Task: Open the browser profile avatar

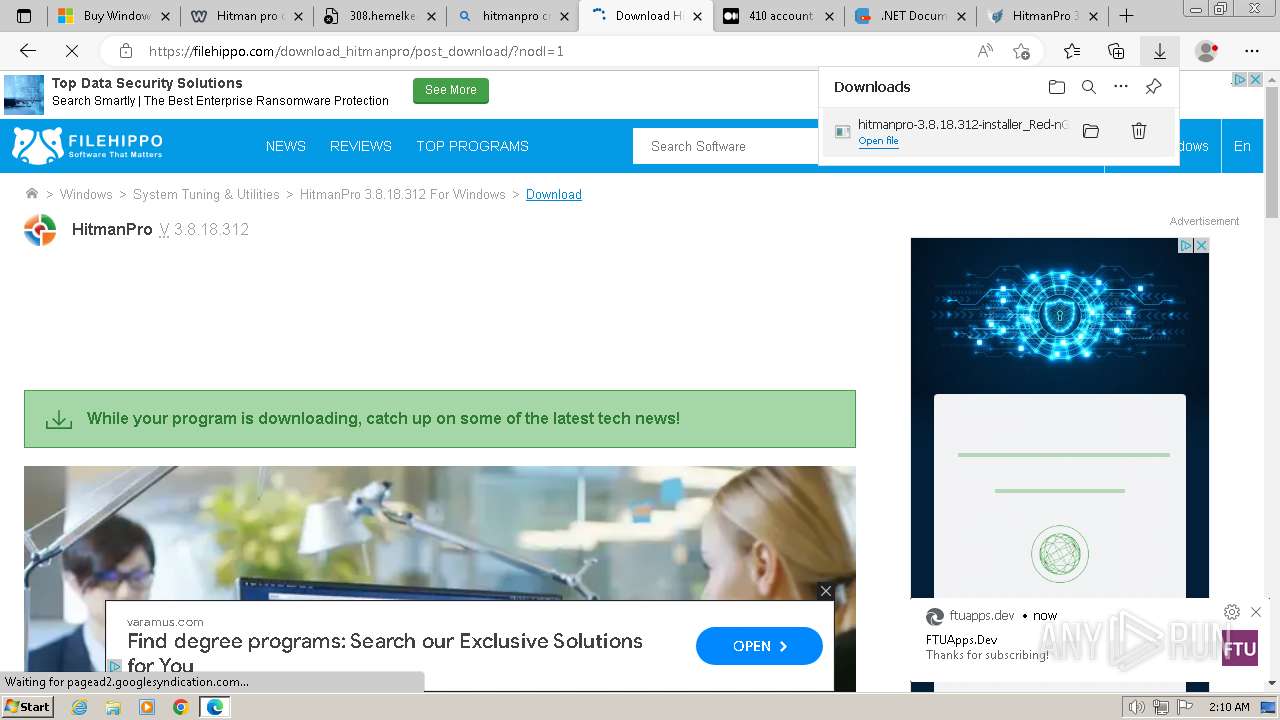Action: (x=1207, y=51)
